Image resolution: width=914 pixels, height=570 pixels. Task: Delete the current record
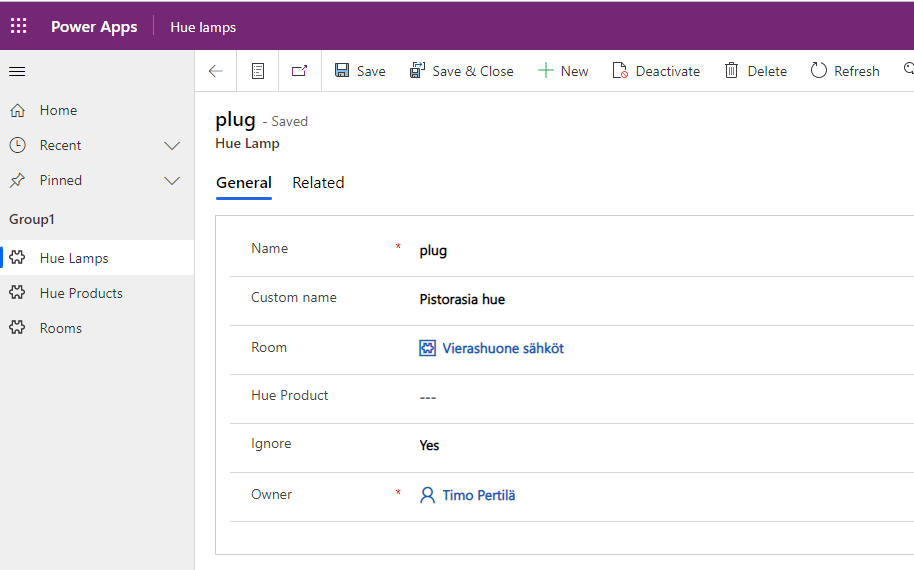(x=756, y=71)
